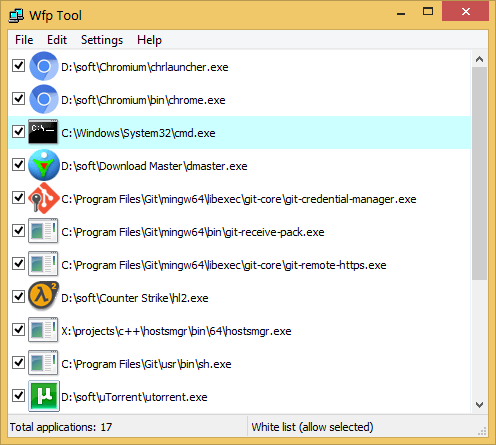496x445 pixels.
Task: Close the Wfp Tool window
Action: (x=465, y=12)
